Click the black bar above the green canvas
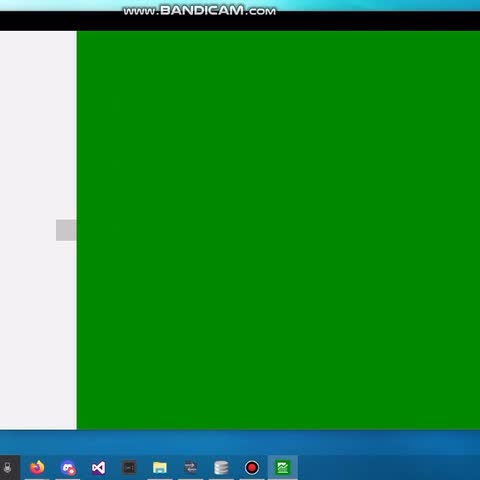Screen dimensions: 480x480 [x=240, y=21]
